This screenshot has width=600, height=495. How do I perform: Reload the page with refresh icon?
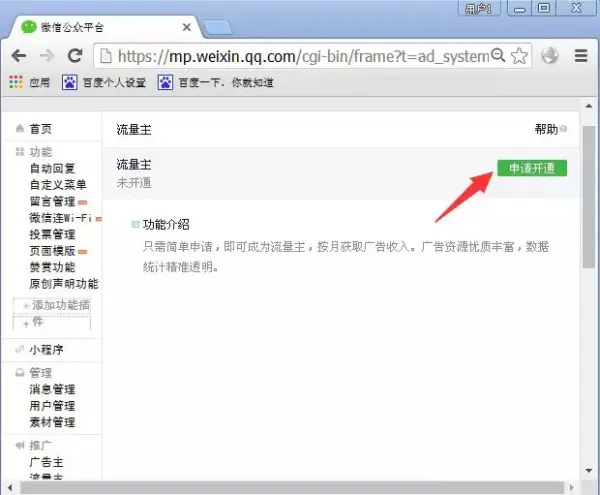(75, 56)
